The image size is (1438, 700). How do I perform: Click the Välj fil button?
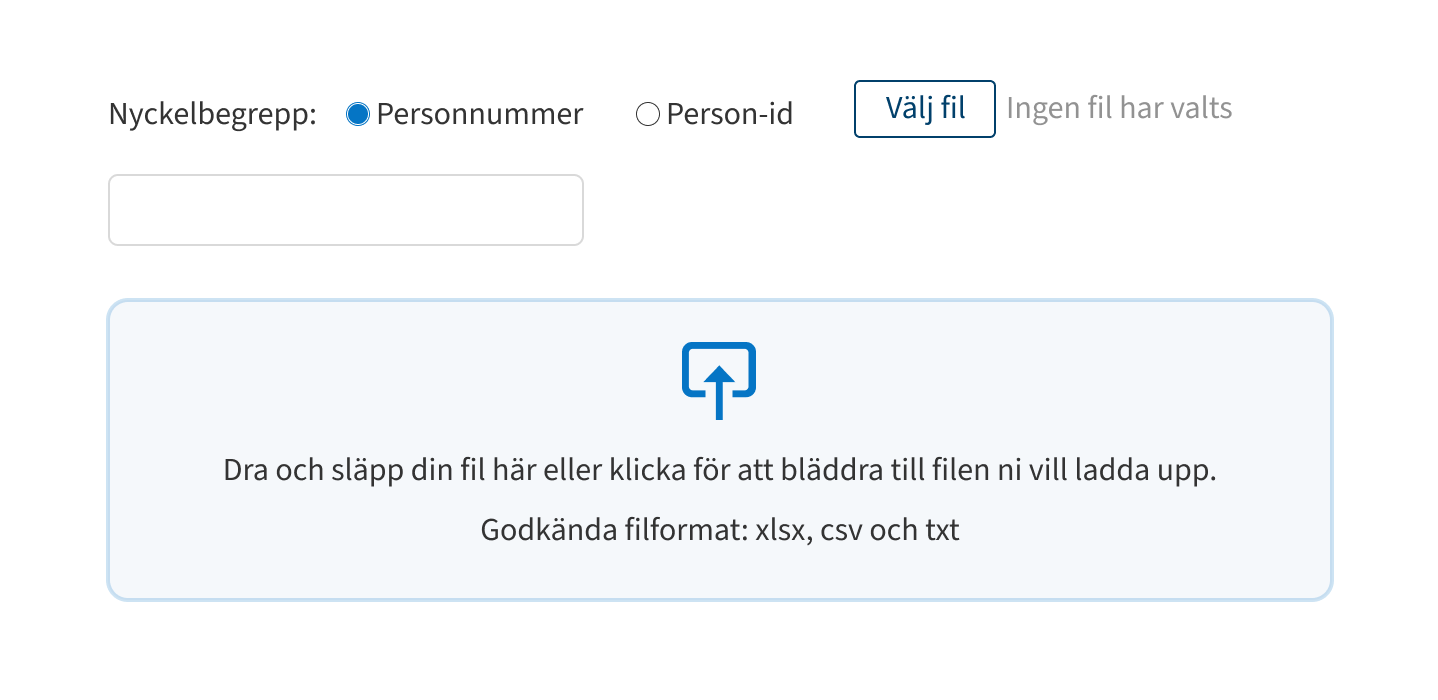[x=925, y=109]
